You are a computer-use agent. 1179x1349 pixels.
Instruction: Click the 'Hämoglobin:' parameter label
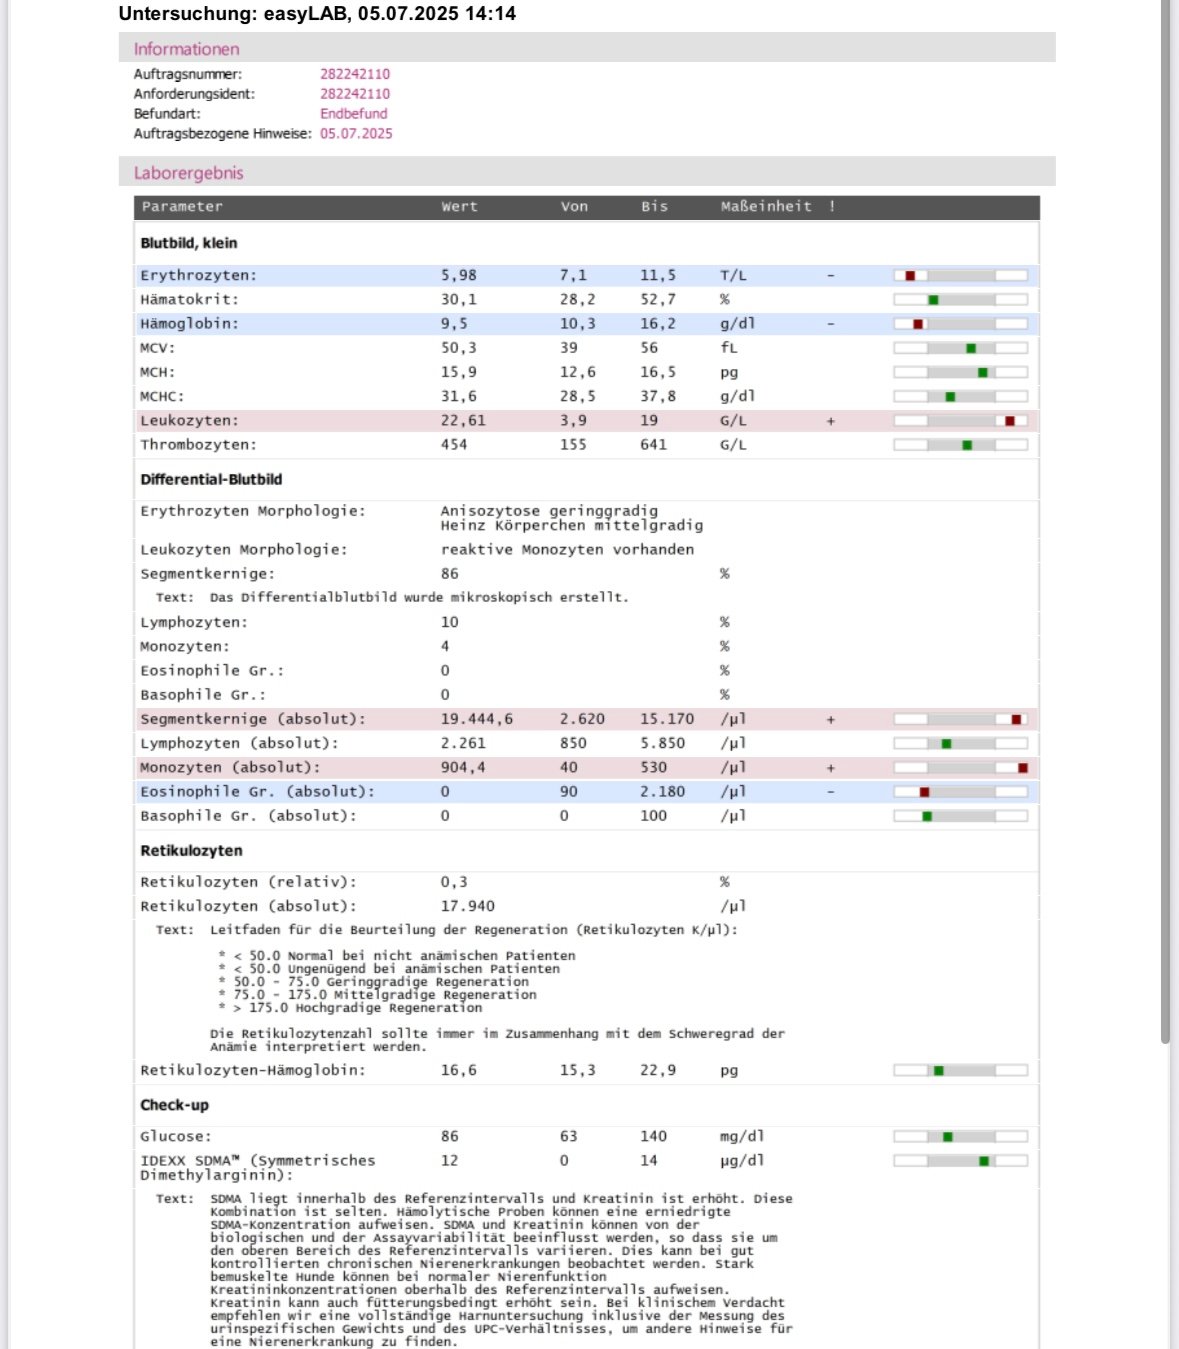pos(190,324)
